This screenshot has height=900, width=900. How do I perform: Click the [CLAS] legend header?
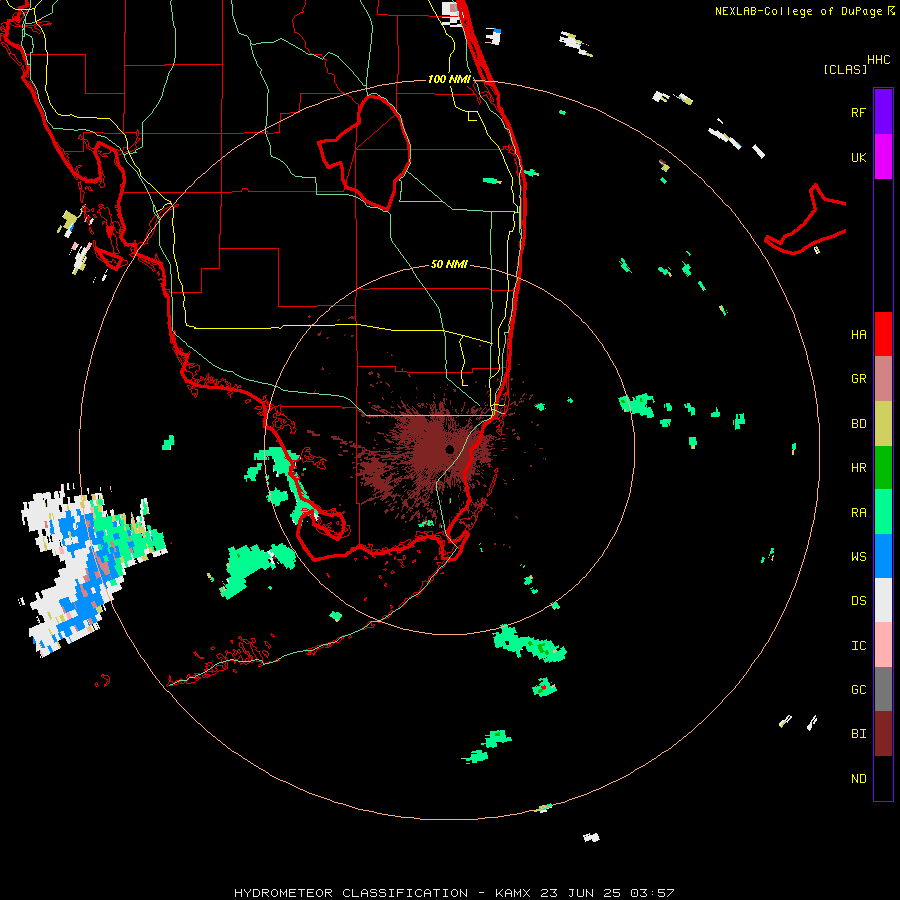click(x=845, y=69)
